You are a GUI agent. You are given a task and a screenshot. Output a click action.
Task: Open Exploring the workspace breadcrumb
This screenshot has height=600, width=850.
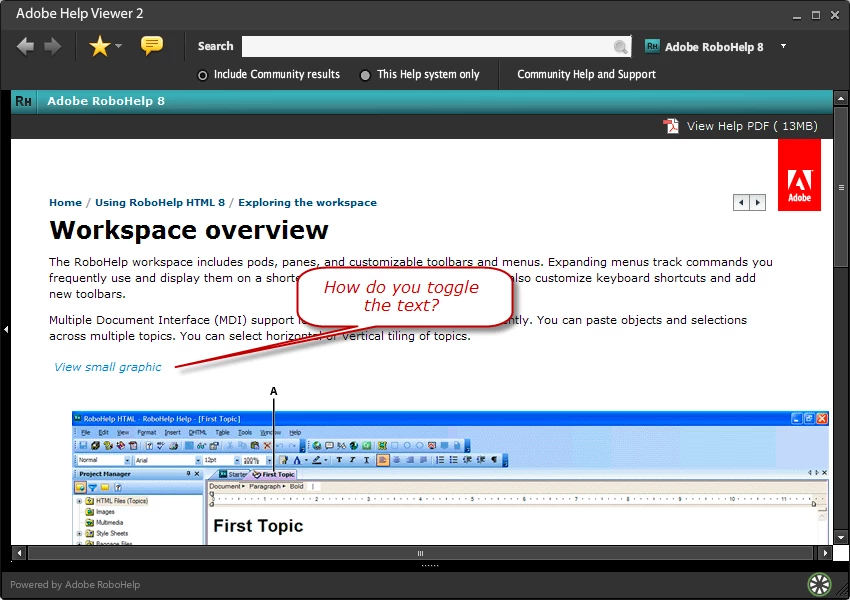click(x=307, y=202)
